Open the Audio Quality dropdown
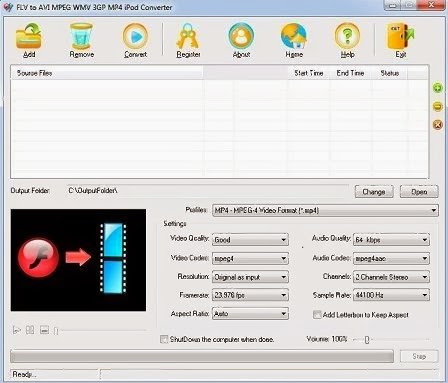The width and height of the screenshot is (448, 383). [391, 240]
